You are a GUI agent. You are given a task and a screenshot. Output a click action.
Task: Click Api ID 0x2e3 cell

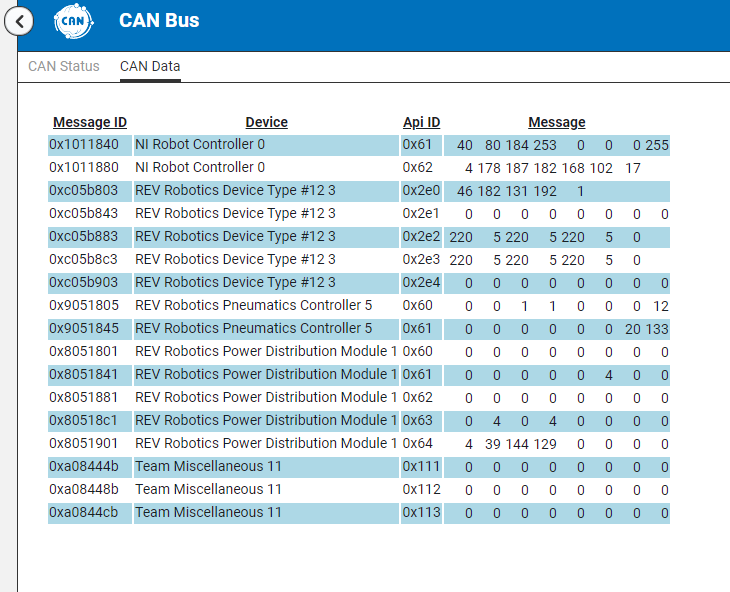pyautogui.click(x=421, y=260)
